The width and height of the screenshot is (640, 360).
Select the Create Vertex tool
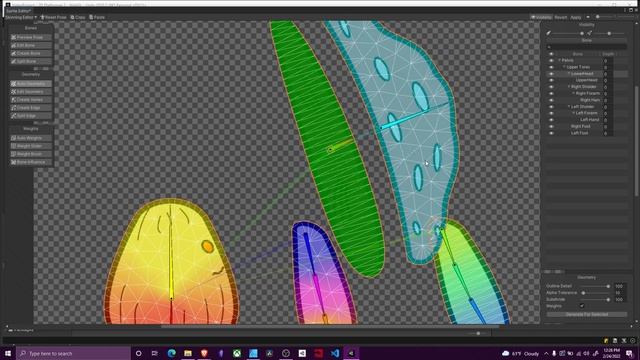pyautogui.click(x=31, y=100)
